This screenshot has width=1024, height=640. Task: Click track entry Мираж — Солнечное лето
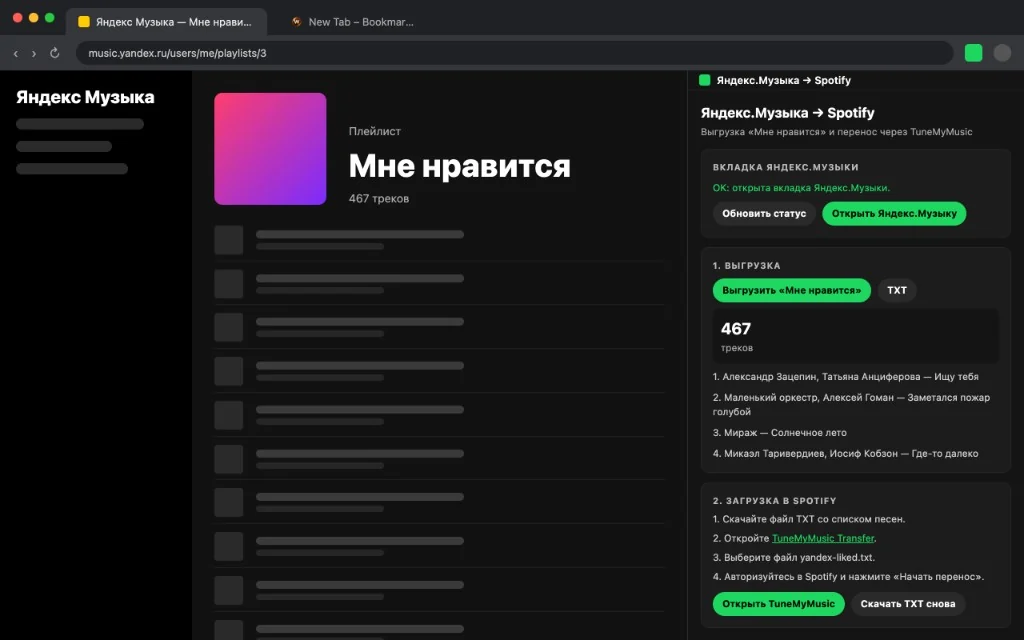coord(780,433)
